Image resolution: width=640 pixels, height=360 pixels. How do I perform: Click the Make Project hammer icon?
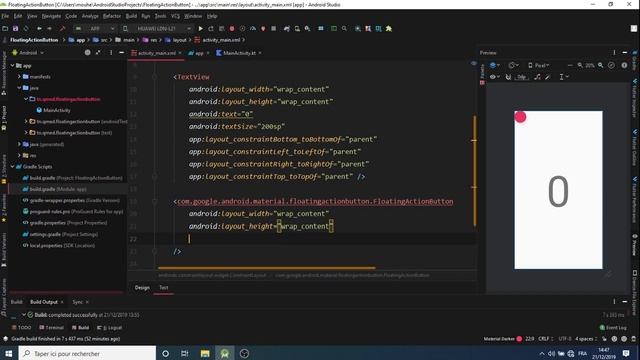62,29
